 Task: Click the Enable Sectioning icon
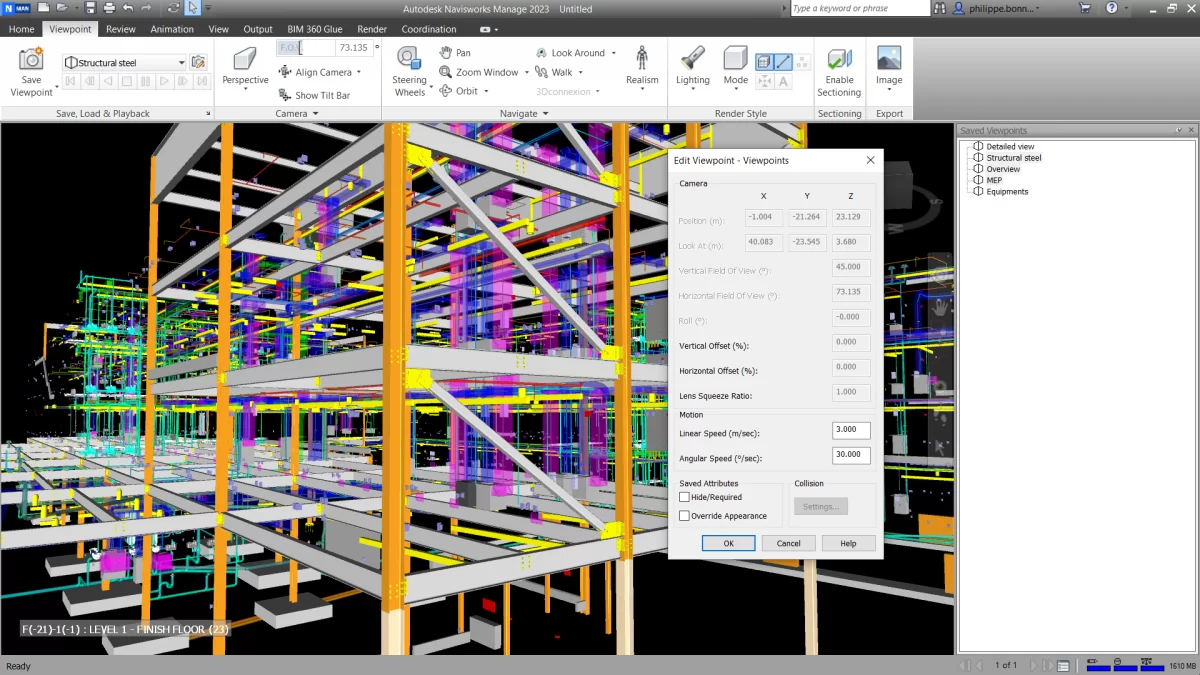[839, 58]
